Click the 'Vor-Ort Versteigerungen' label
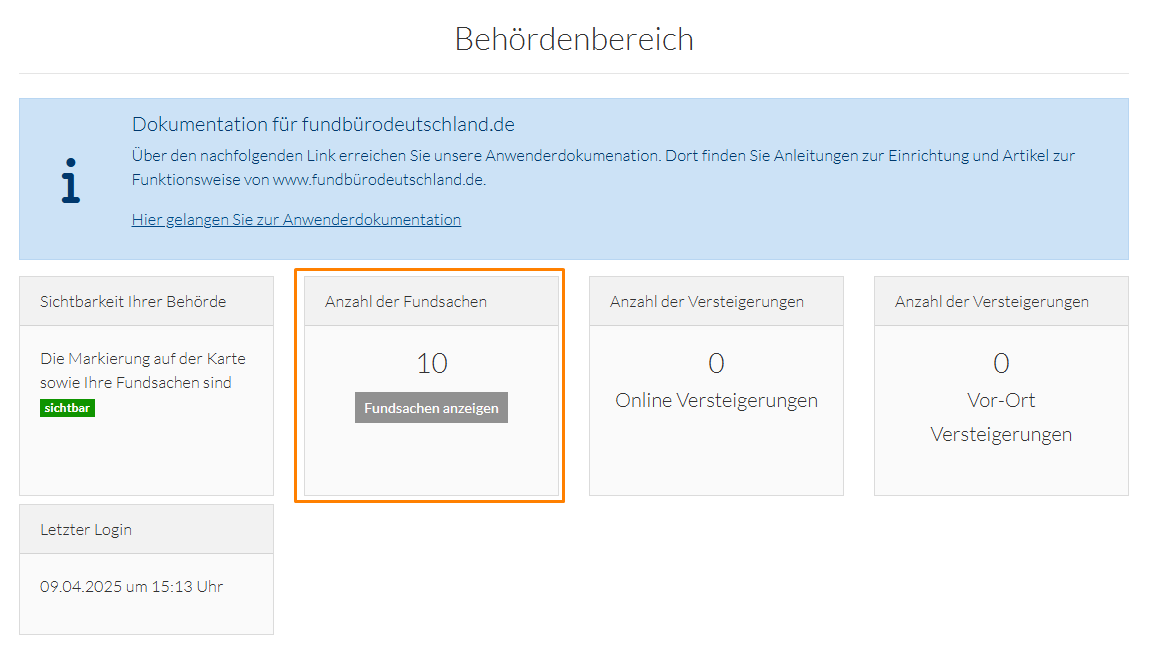1154x646 pixels. pos(1001,417)
